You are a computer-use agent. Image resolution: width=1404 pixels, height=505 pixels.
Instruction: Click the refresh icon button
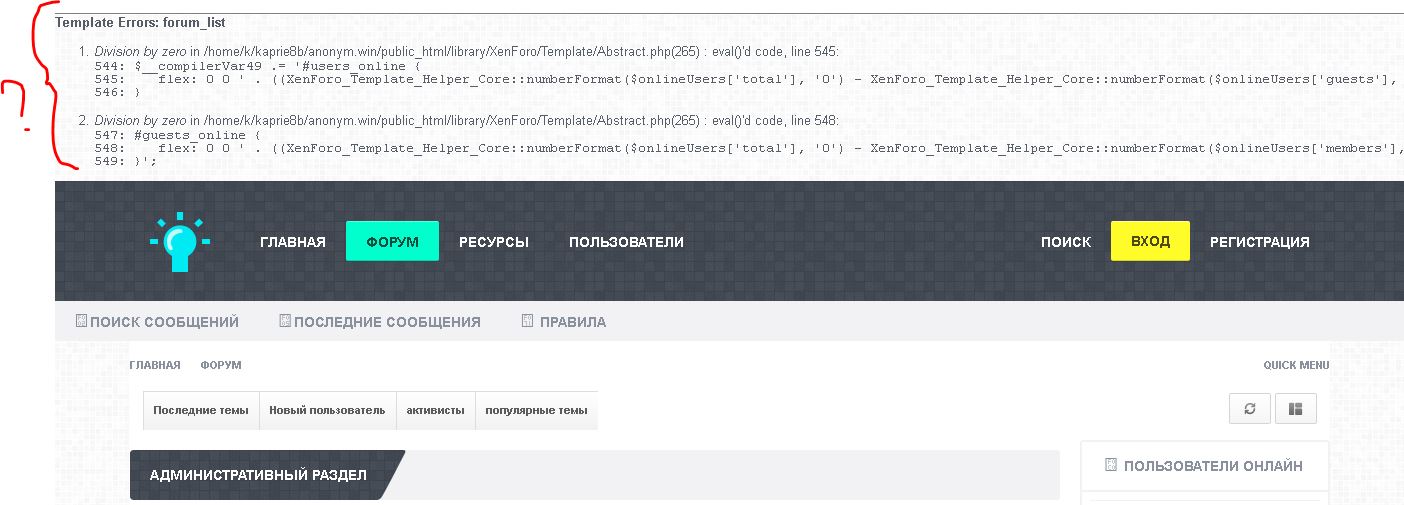[1250, 408]
